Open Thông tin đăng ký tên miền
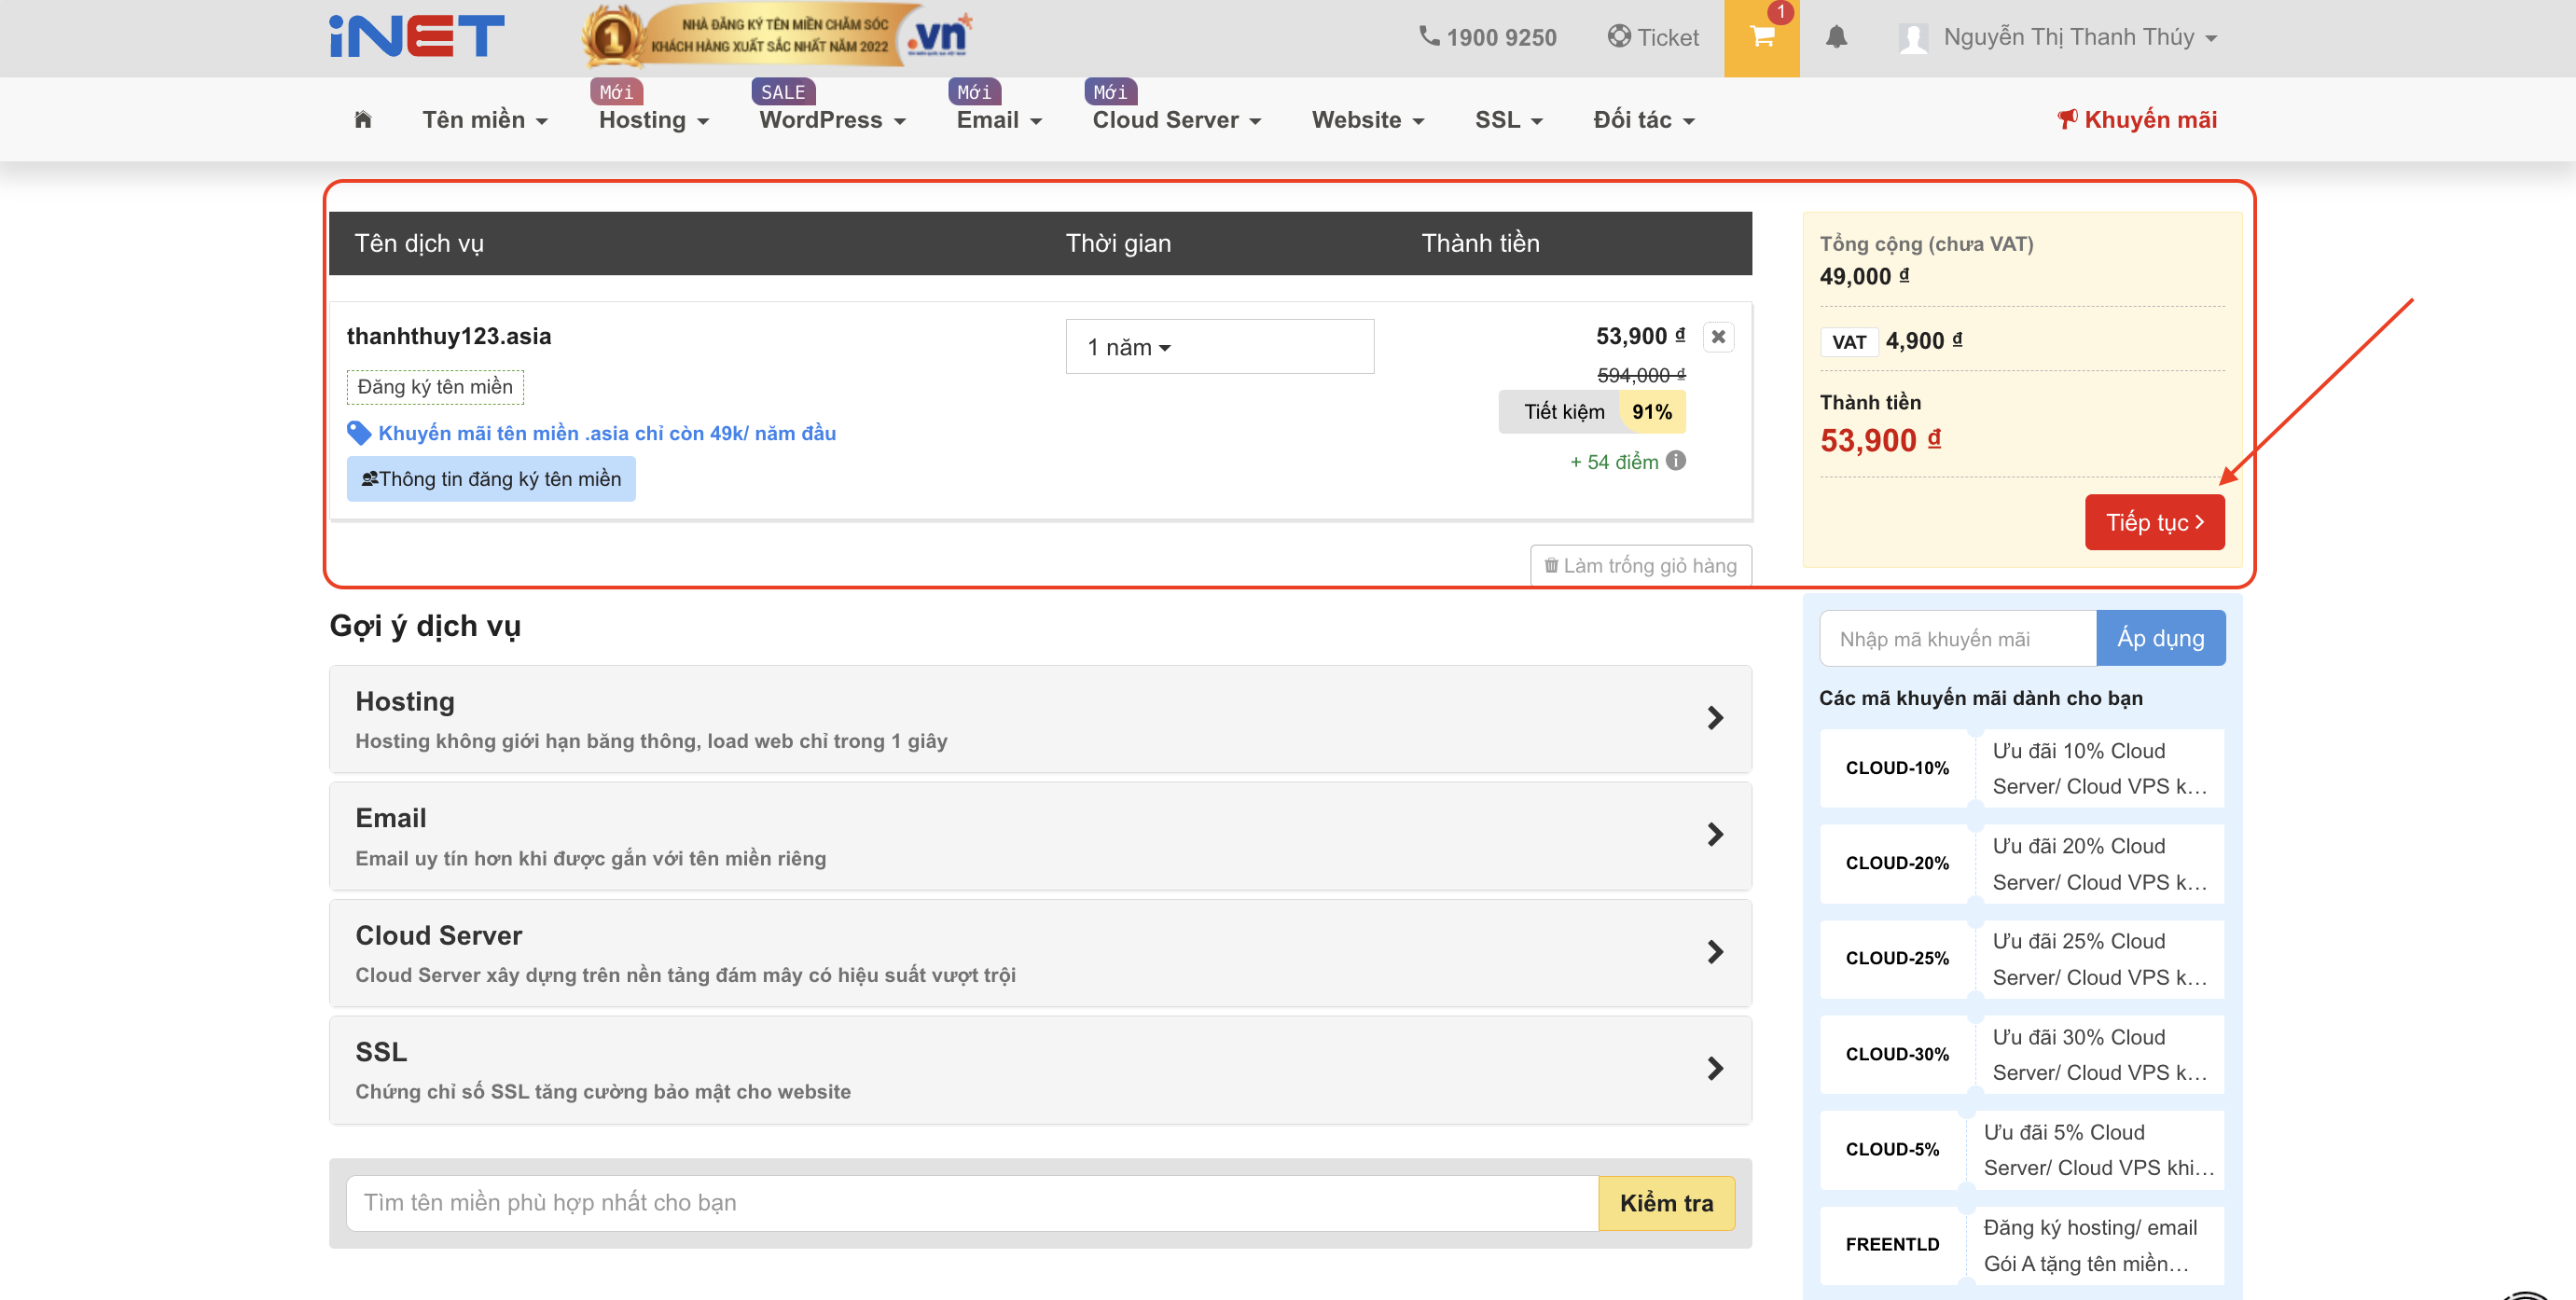 [491, 479]
